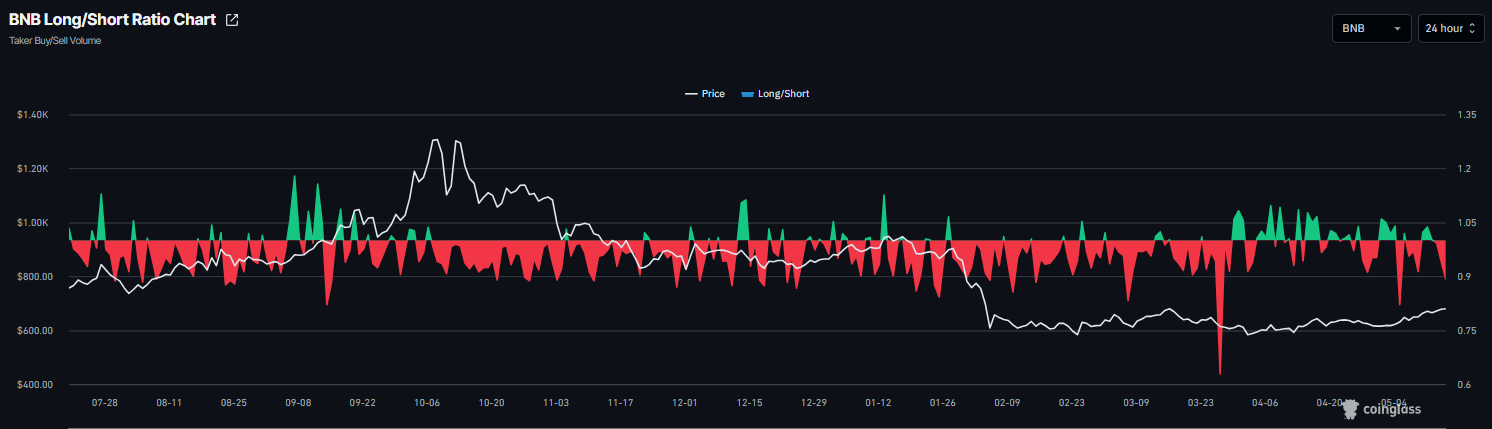Open the external link icon beside chart title

coord(232,20)
